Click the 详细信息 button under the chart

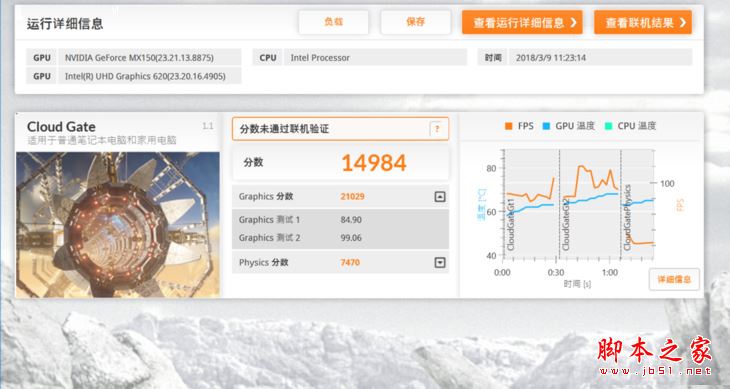coord(674,279)
